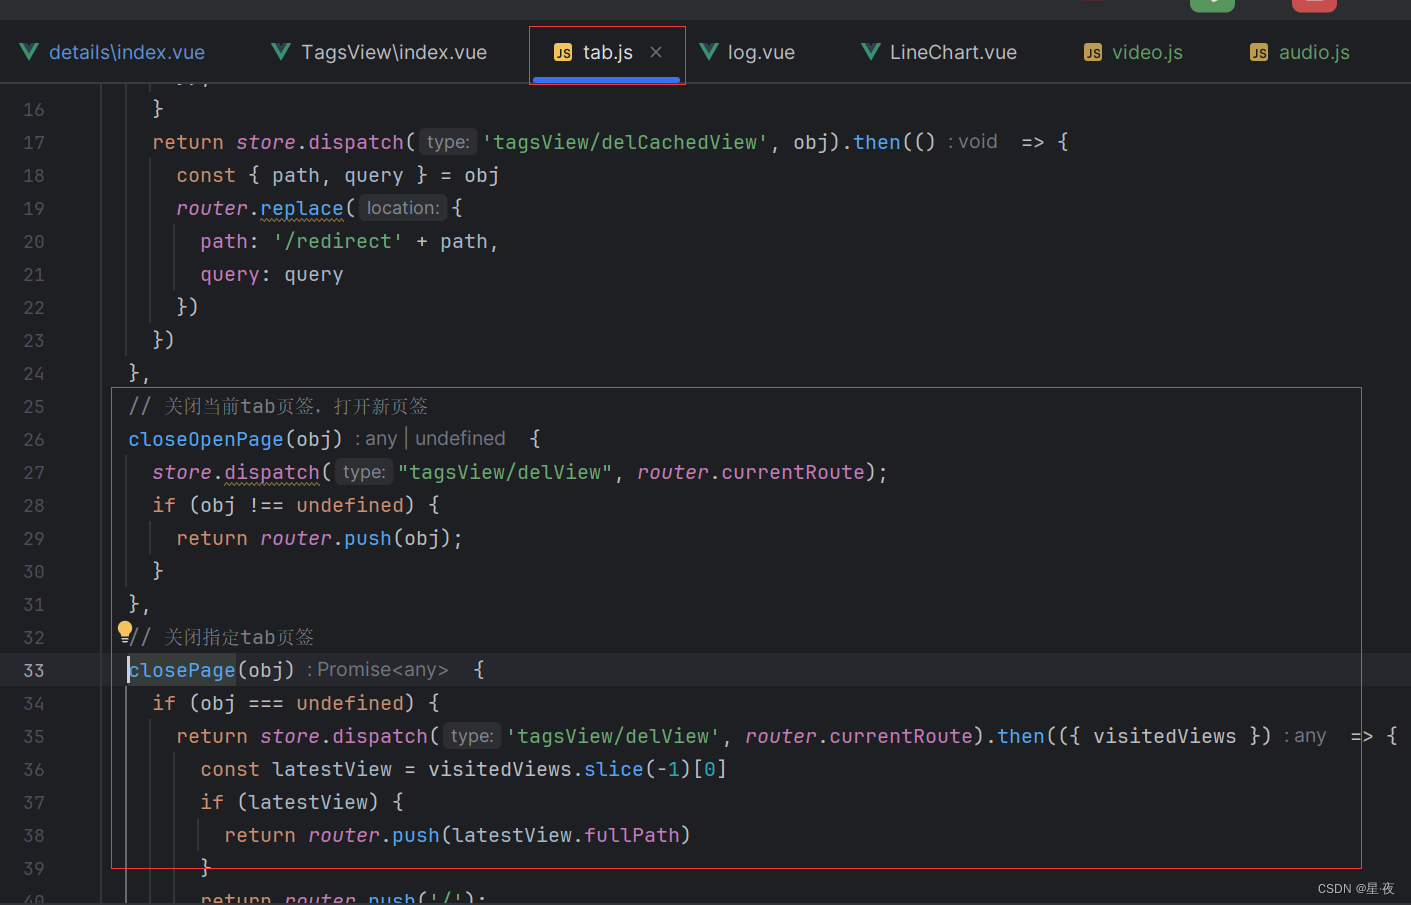Click the 'tagsView/delCachedView' string
Screen dimensions: 1411x905
(x=625, y=142)
